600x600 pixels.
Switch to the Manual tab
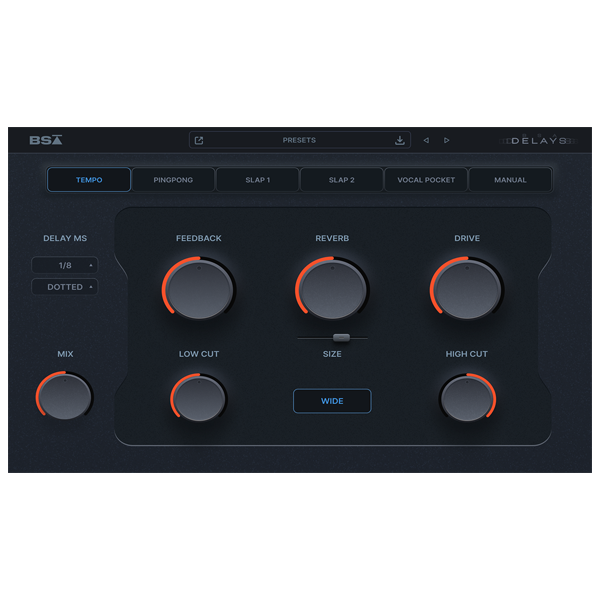pos(510,180)
